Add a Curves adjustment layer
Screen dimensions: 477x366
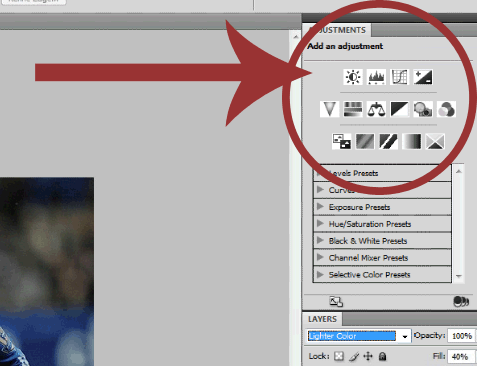pyautogui.click(x=400, y=77)
